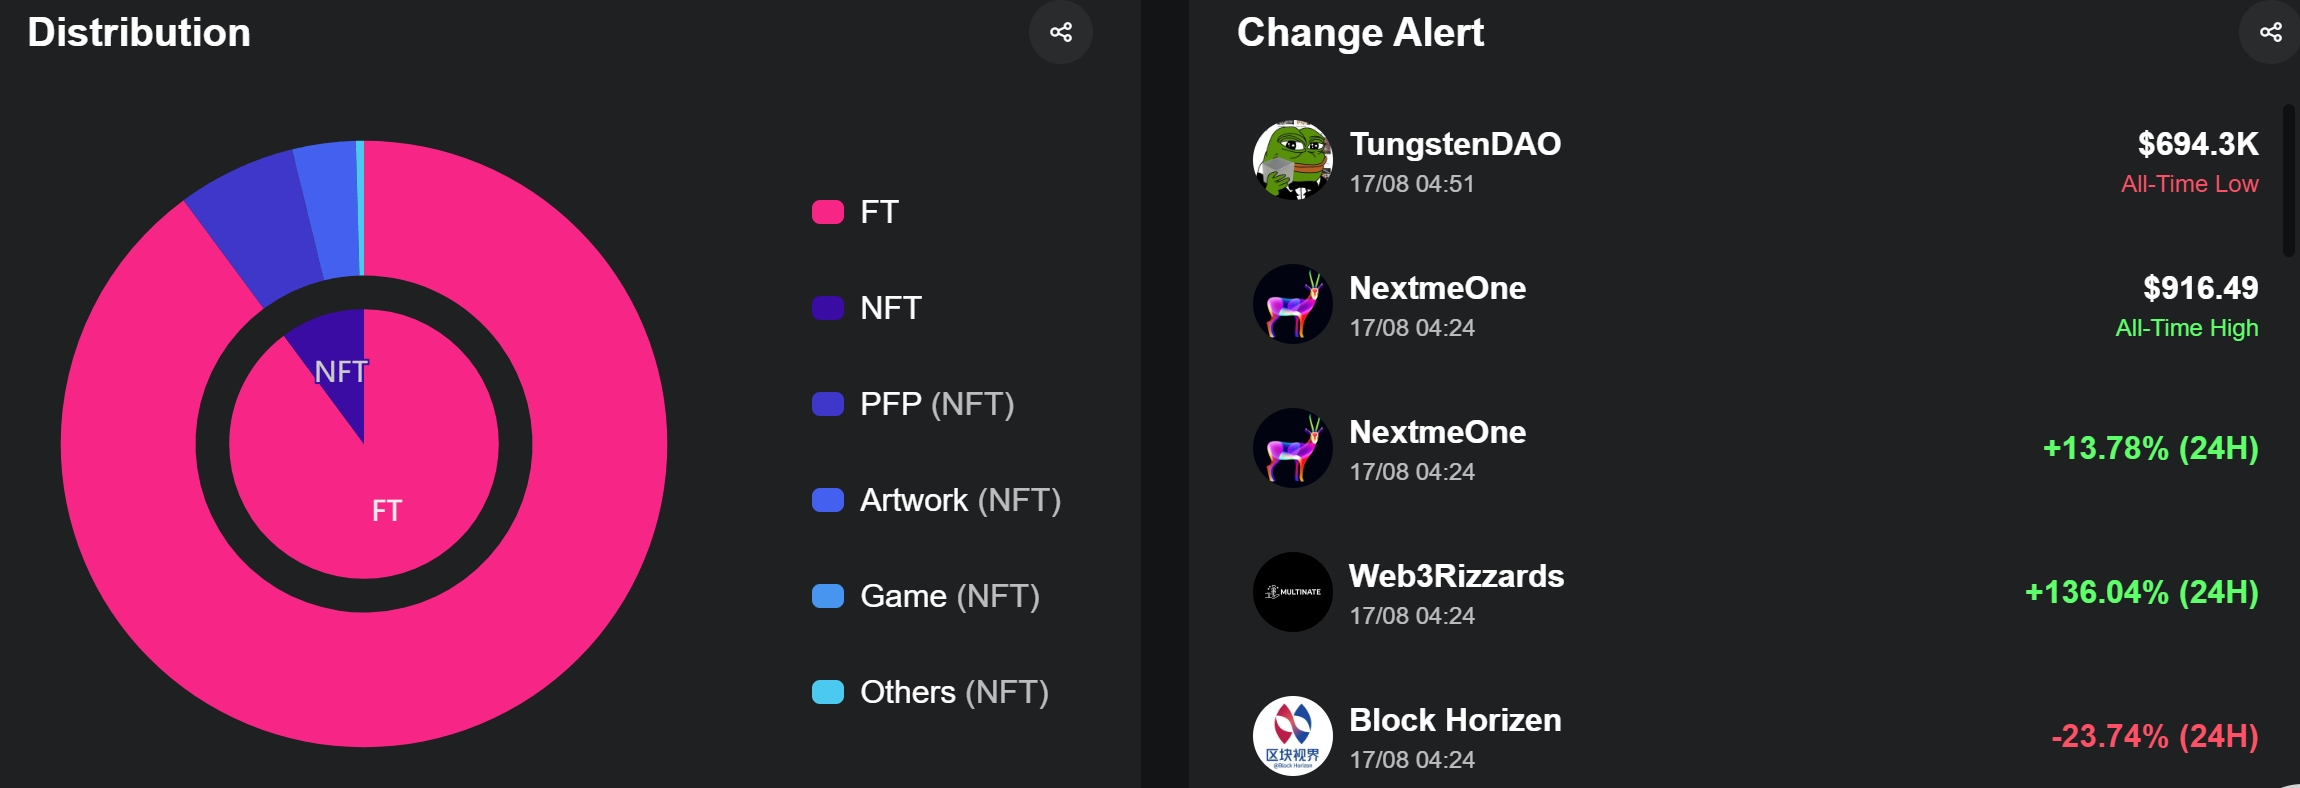Click the +136.04% (24H) change value

2141,592
